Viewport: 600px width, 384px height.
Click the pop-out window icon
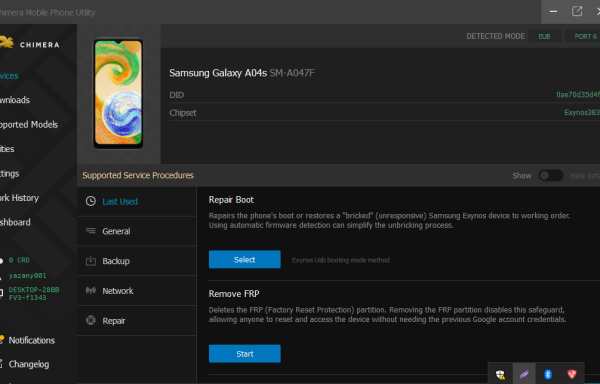tap(577, 11)
